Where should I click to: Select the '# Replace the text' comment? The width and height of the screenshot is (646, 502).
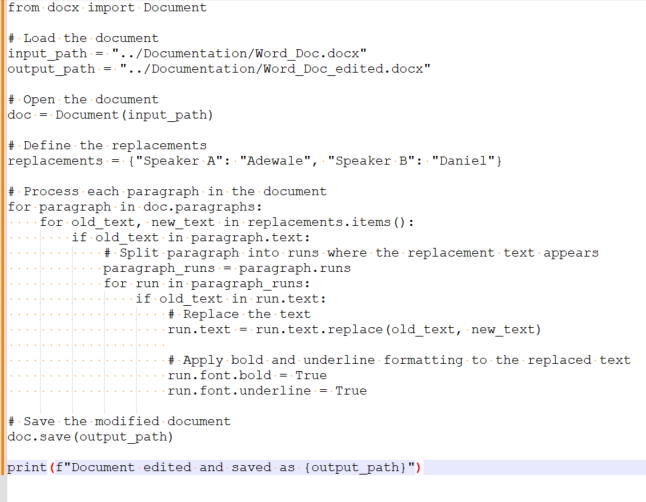pyautogui.click(x=239, y=314)
